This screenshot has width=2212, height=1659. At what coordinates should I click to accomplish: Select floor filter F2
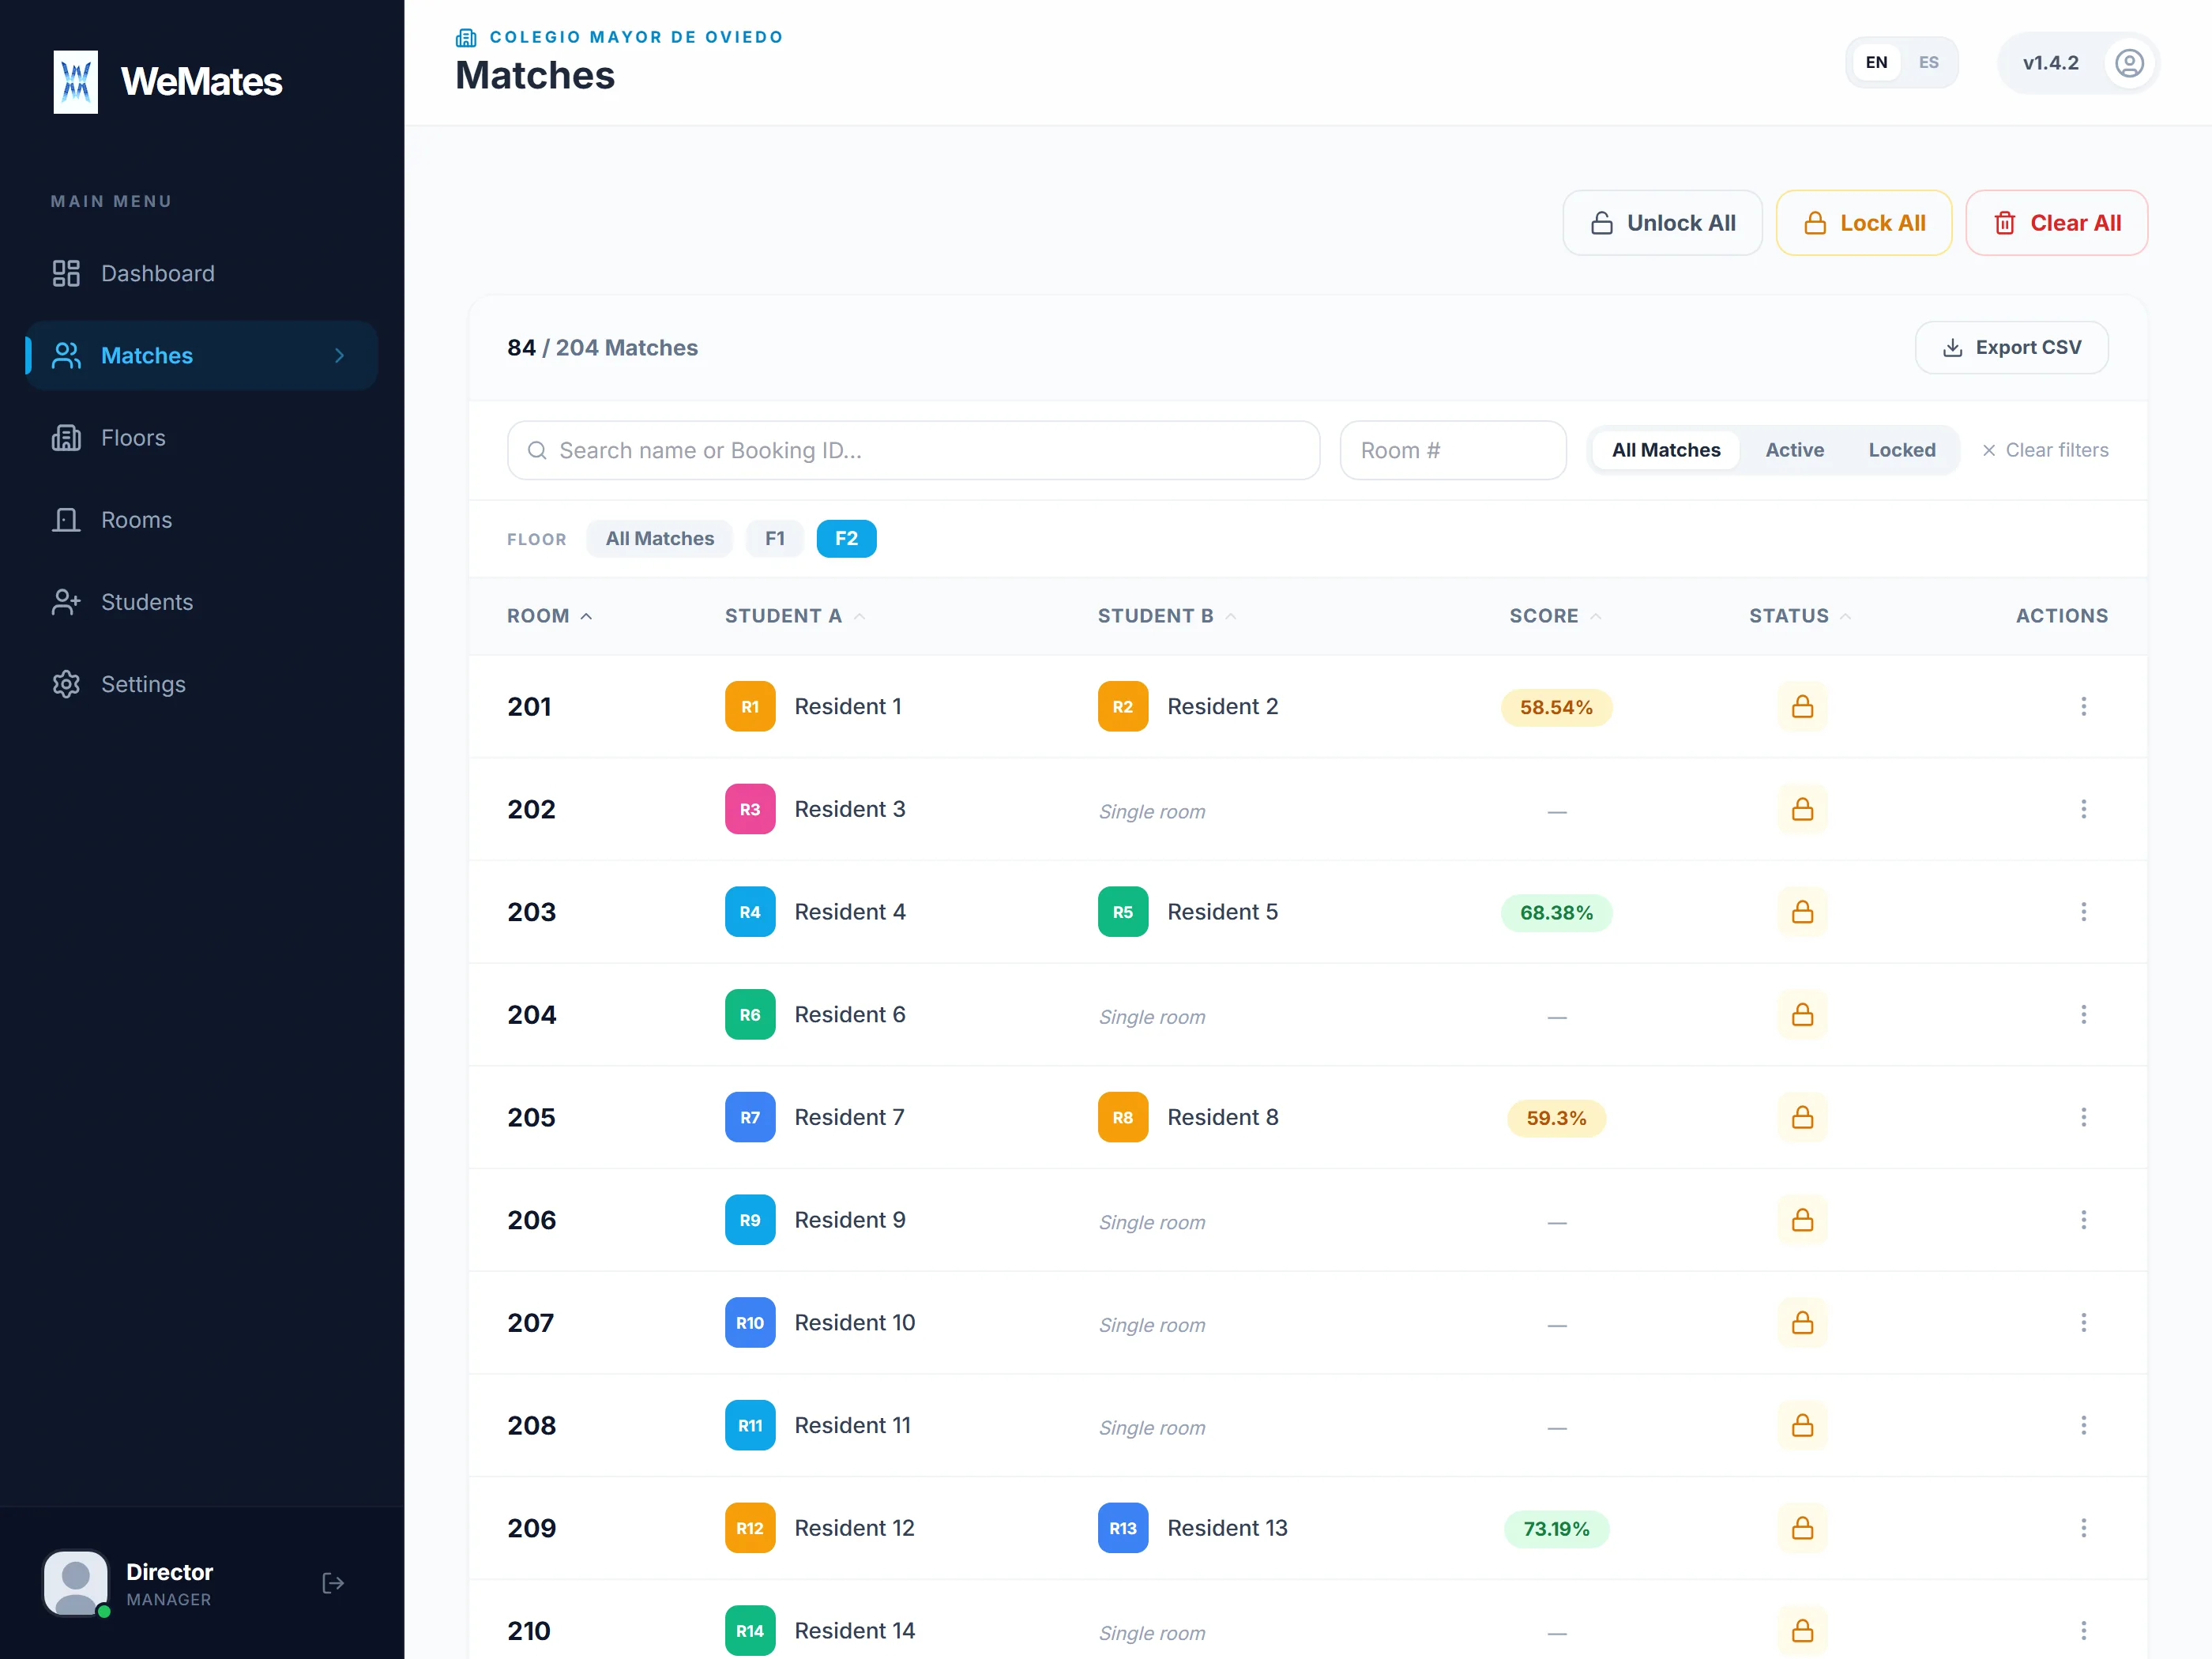846,538
